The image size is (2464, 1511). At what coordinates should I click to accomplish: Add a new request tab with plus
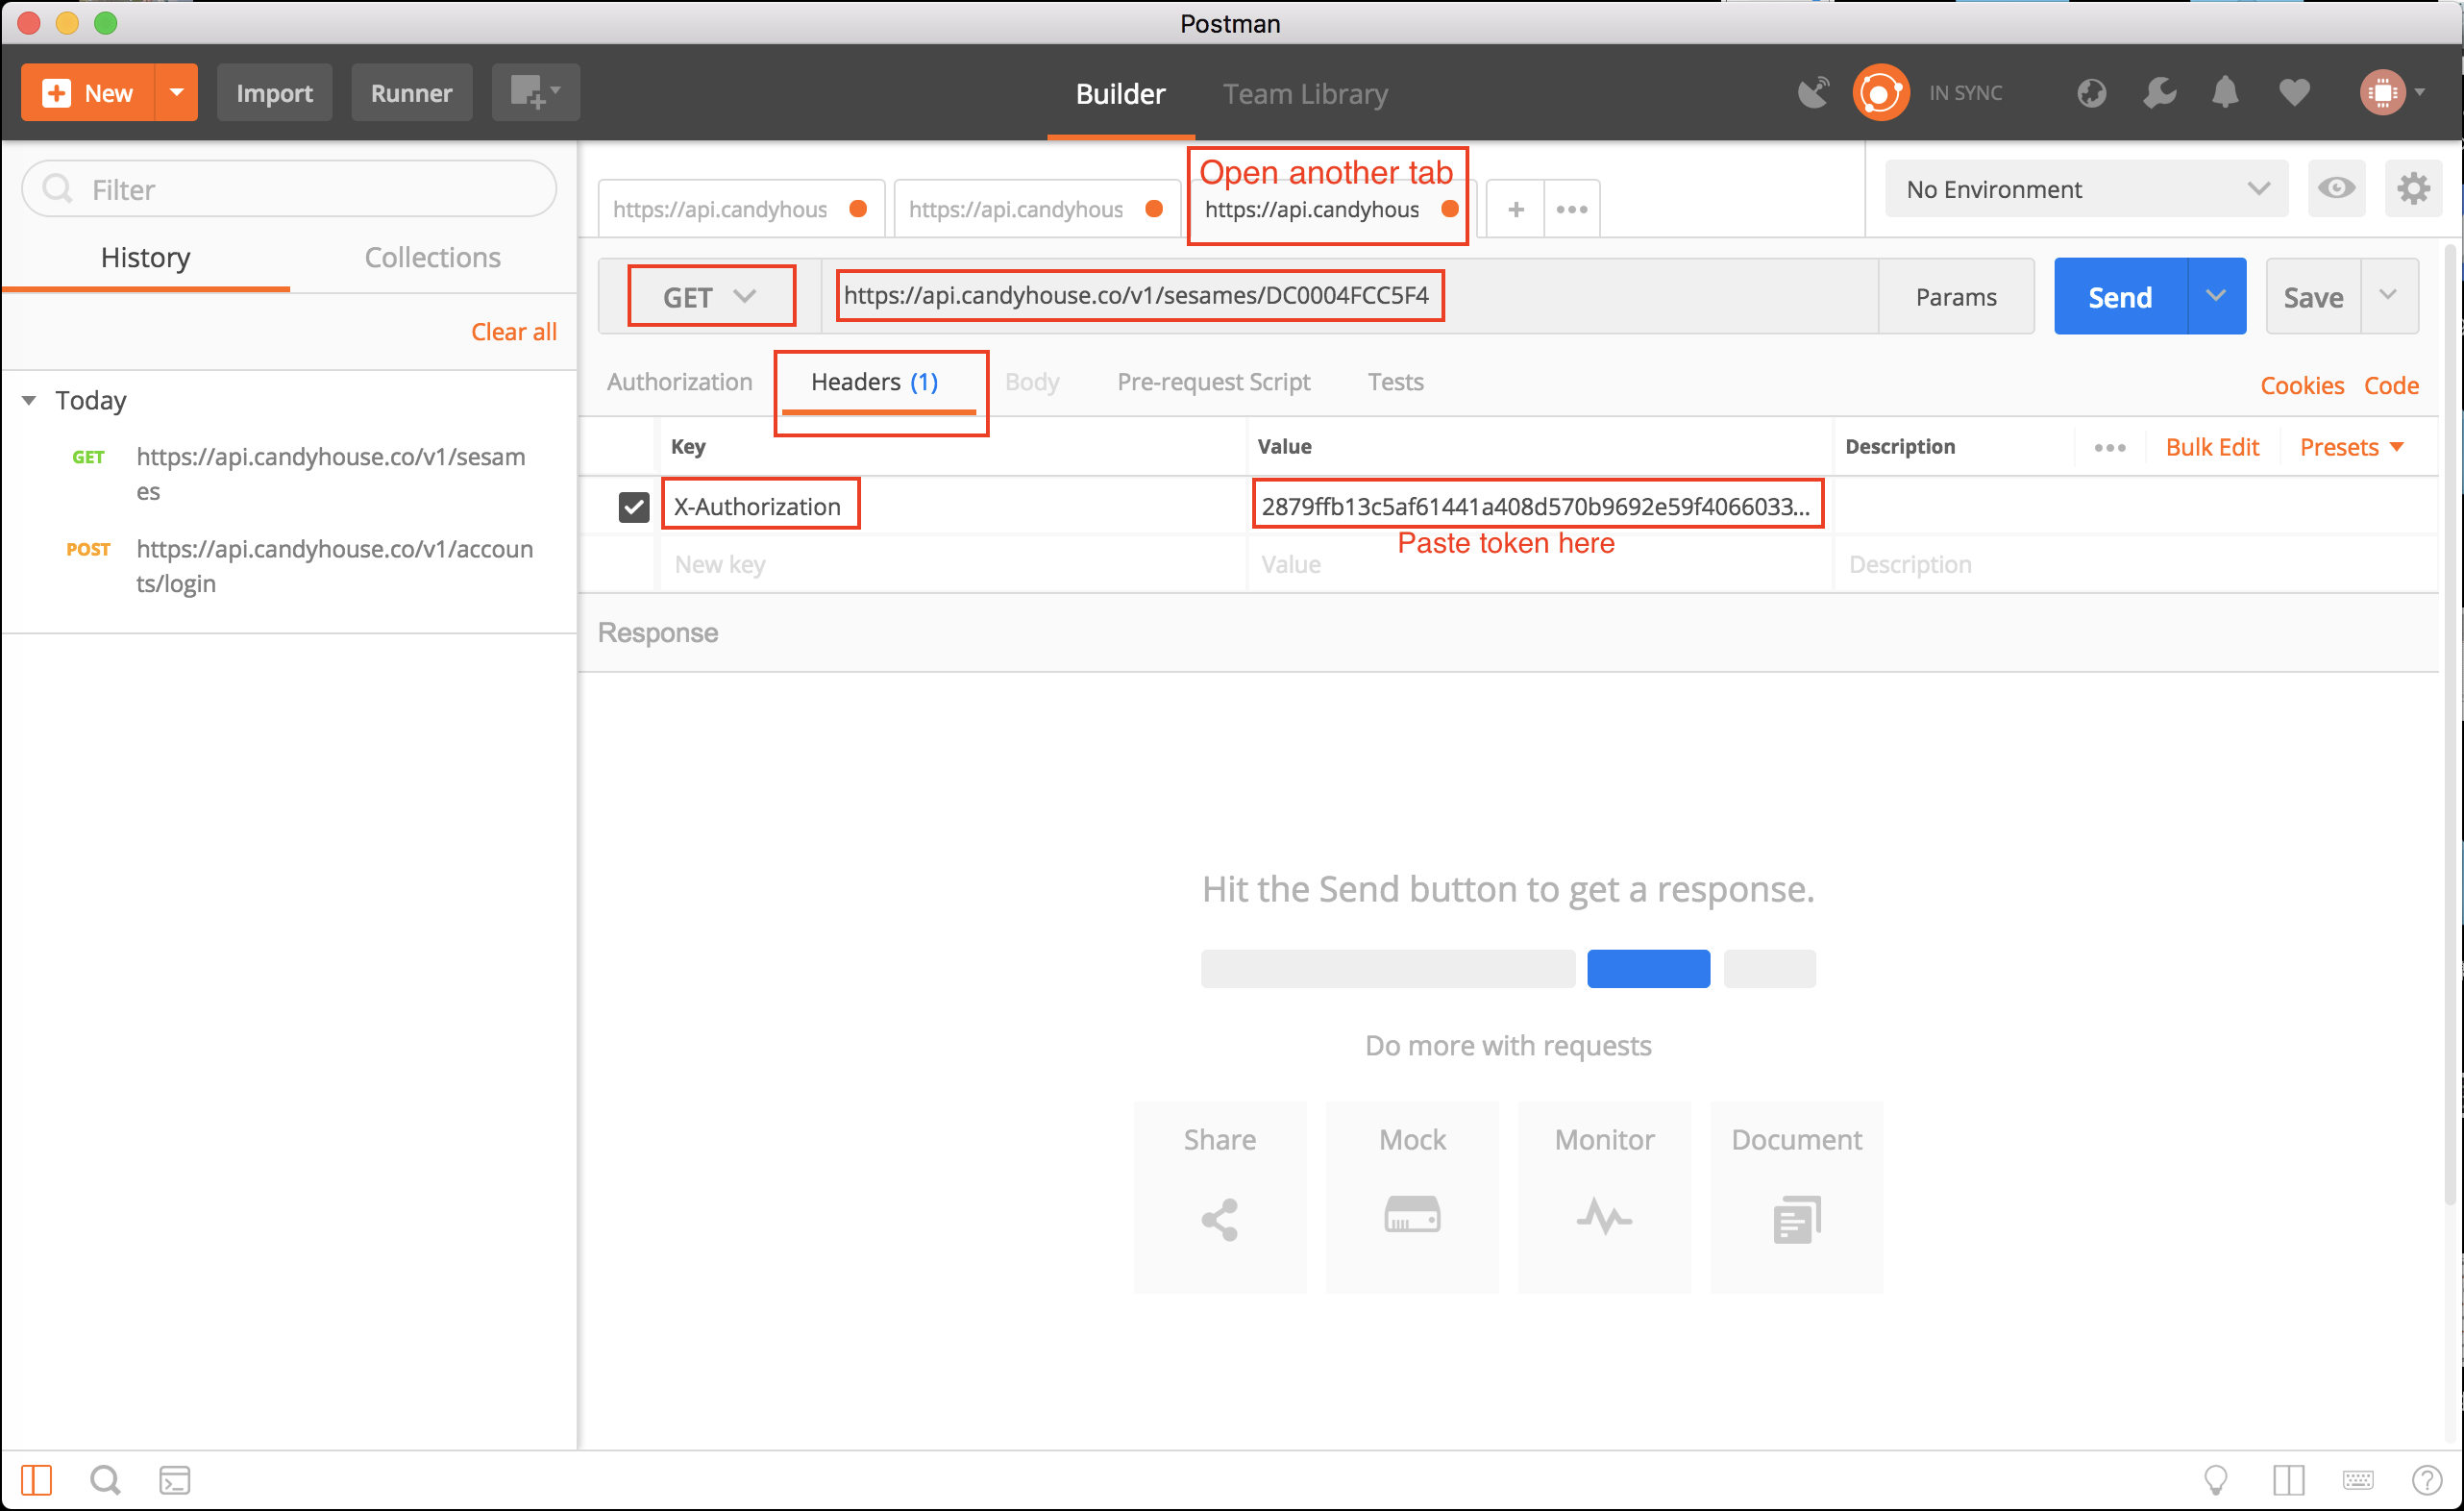[x=1515, y=209]
